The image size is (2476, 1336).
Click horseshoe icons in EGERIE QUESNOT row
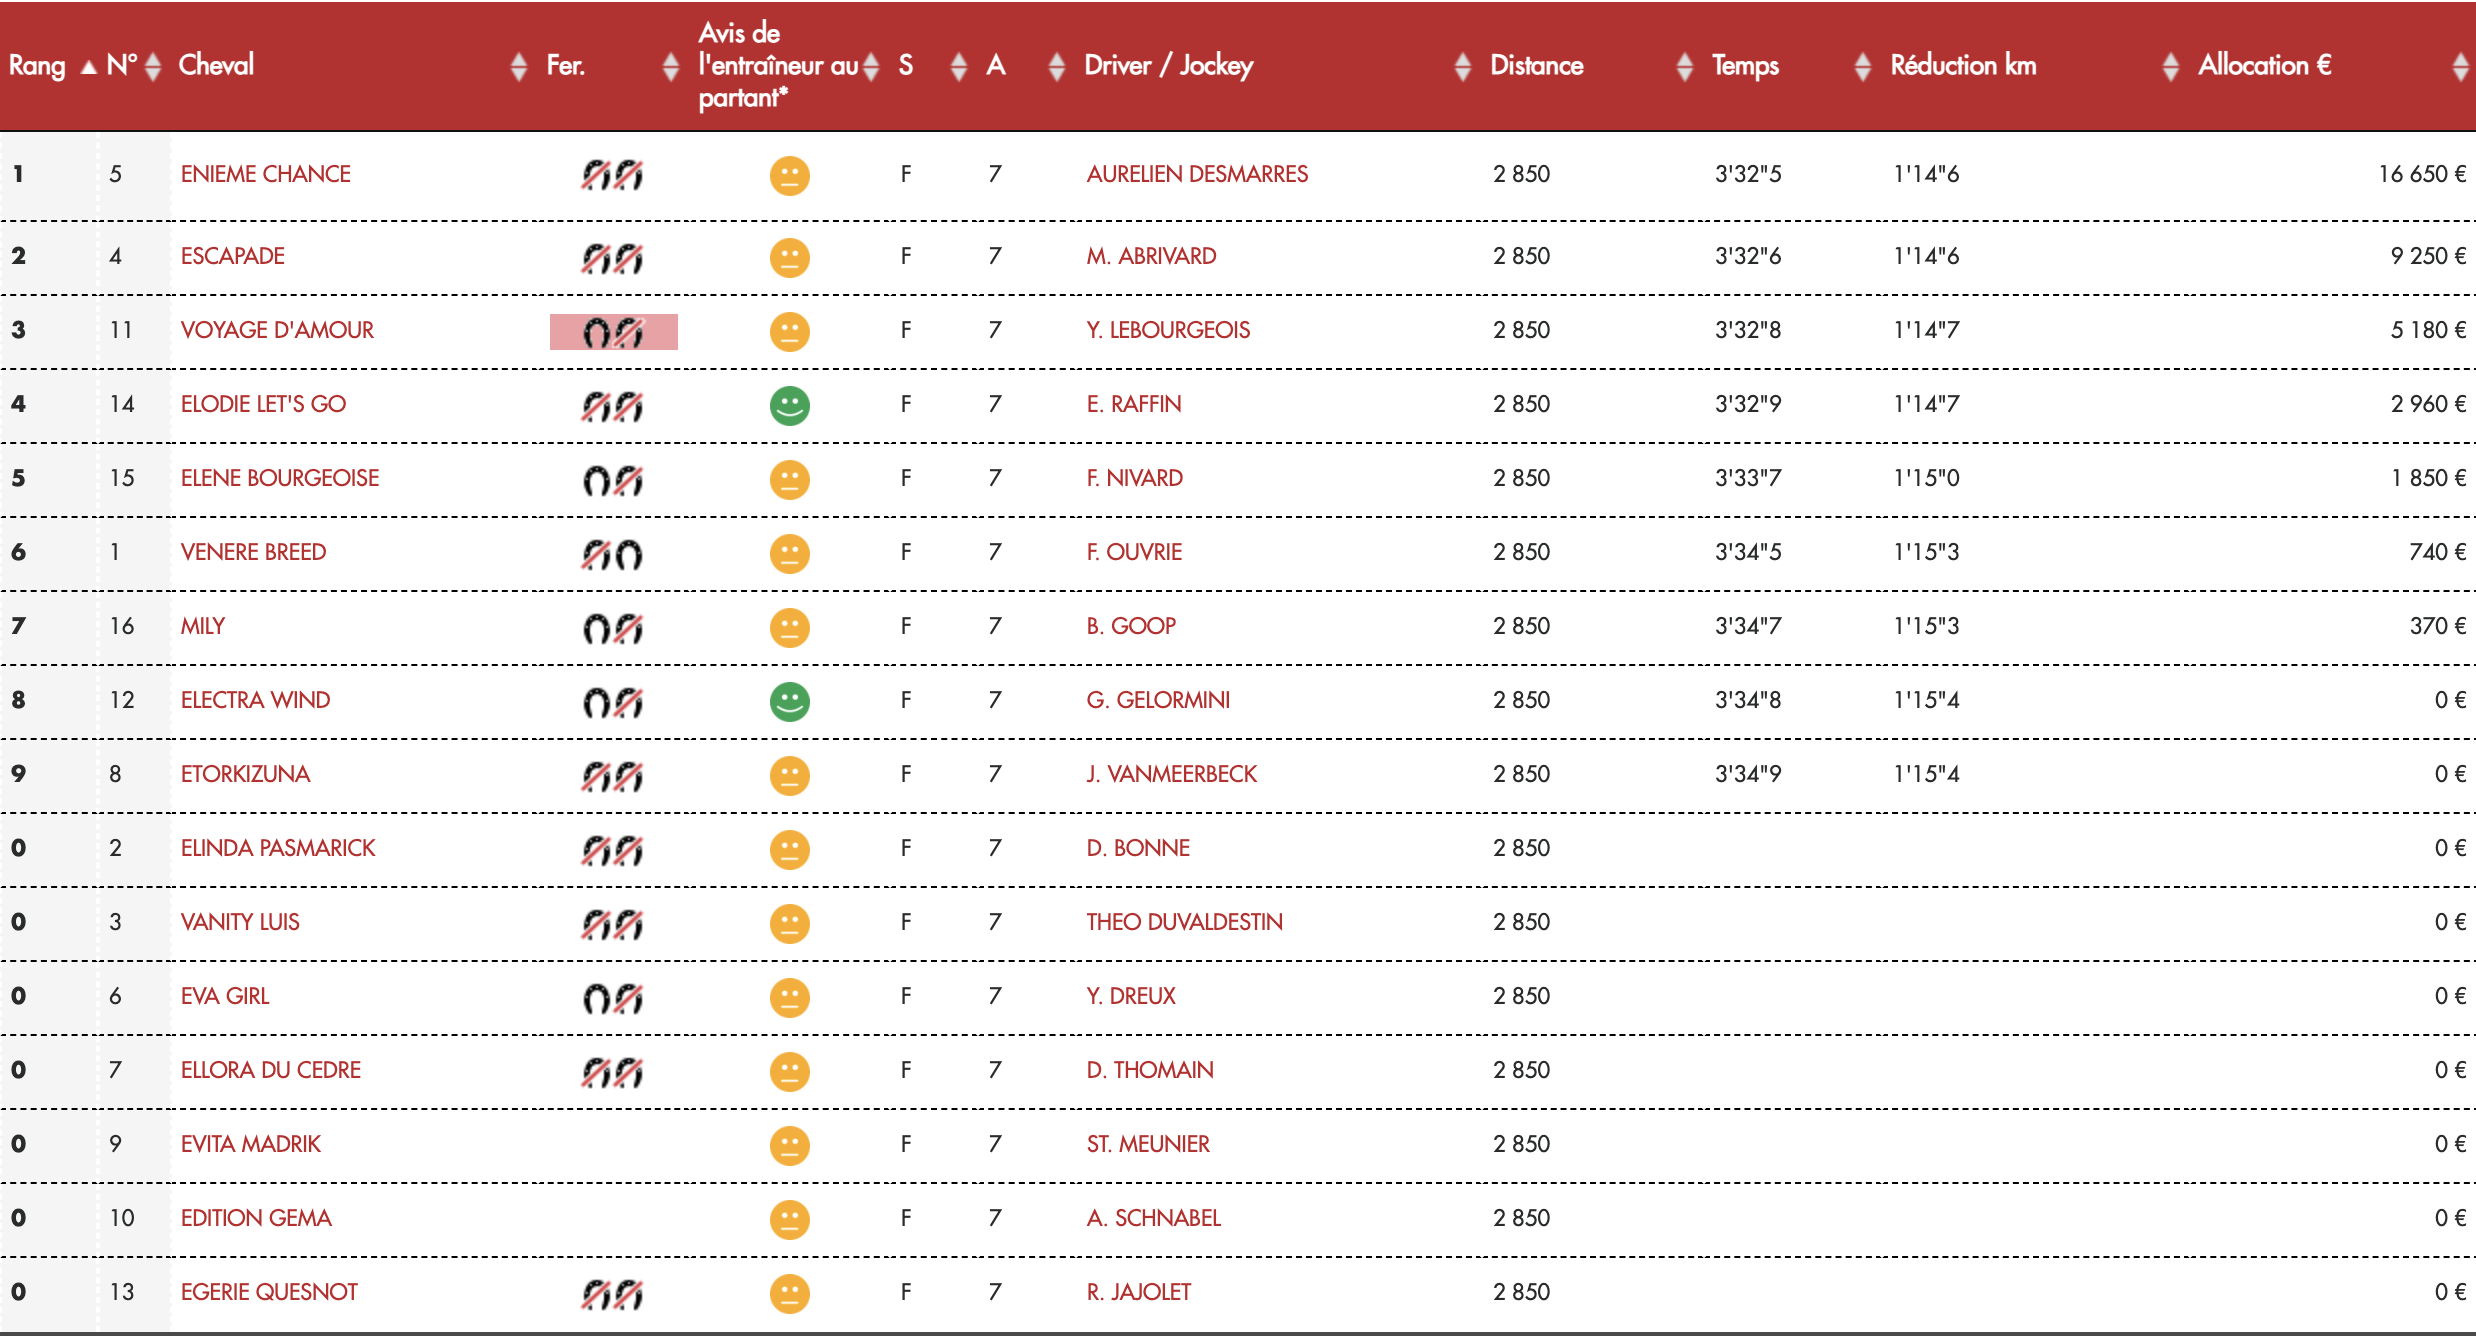point(613,1294)
